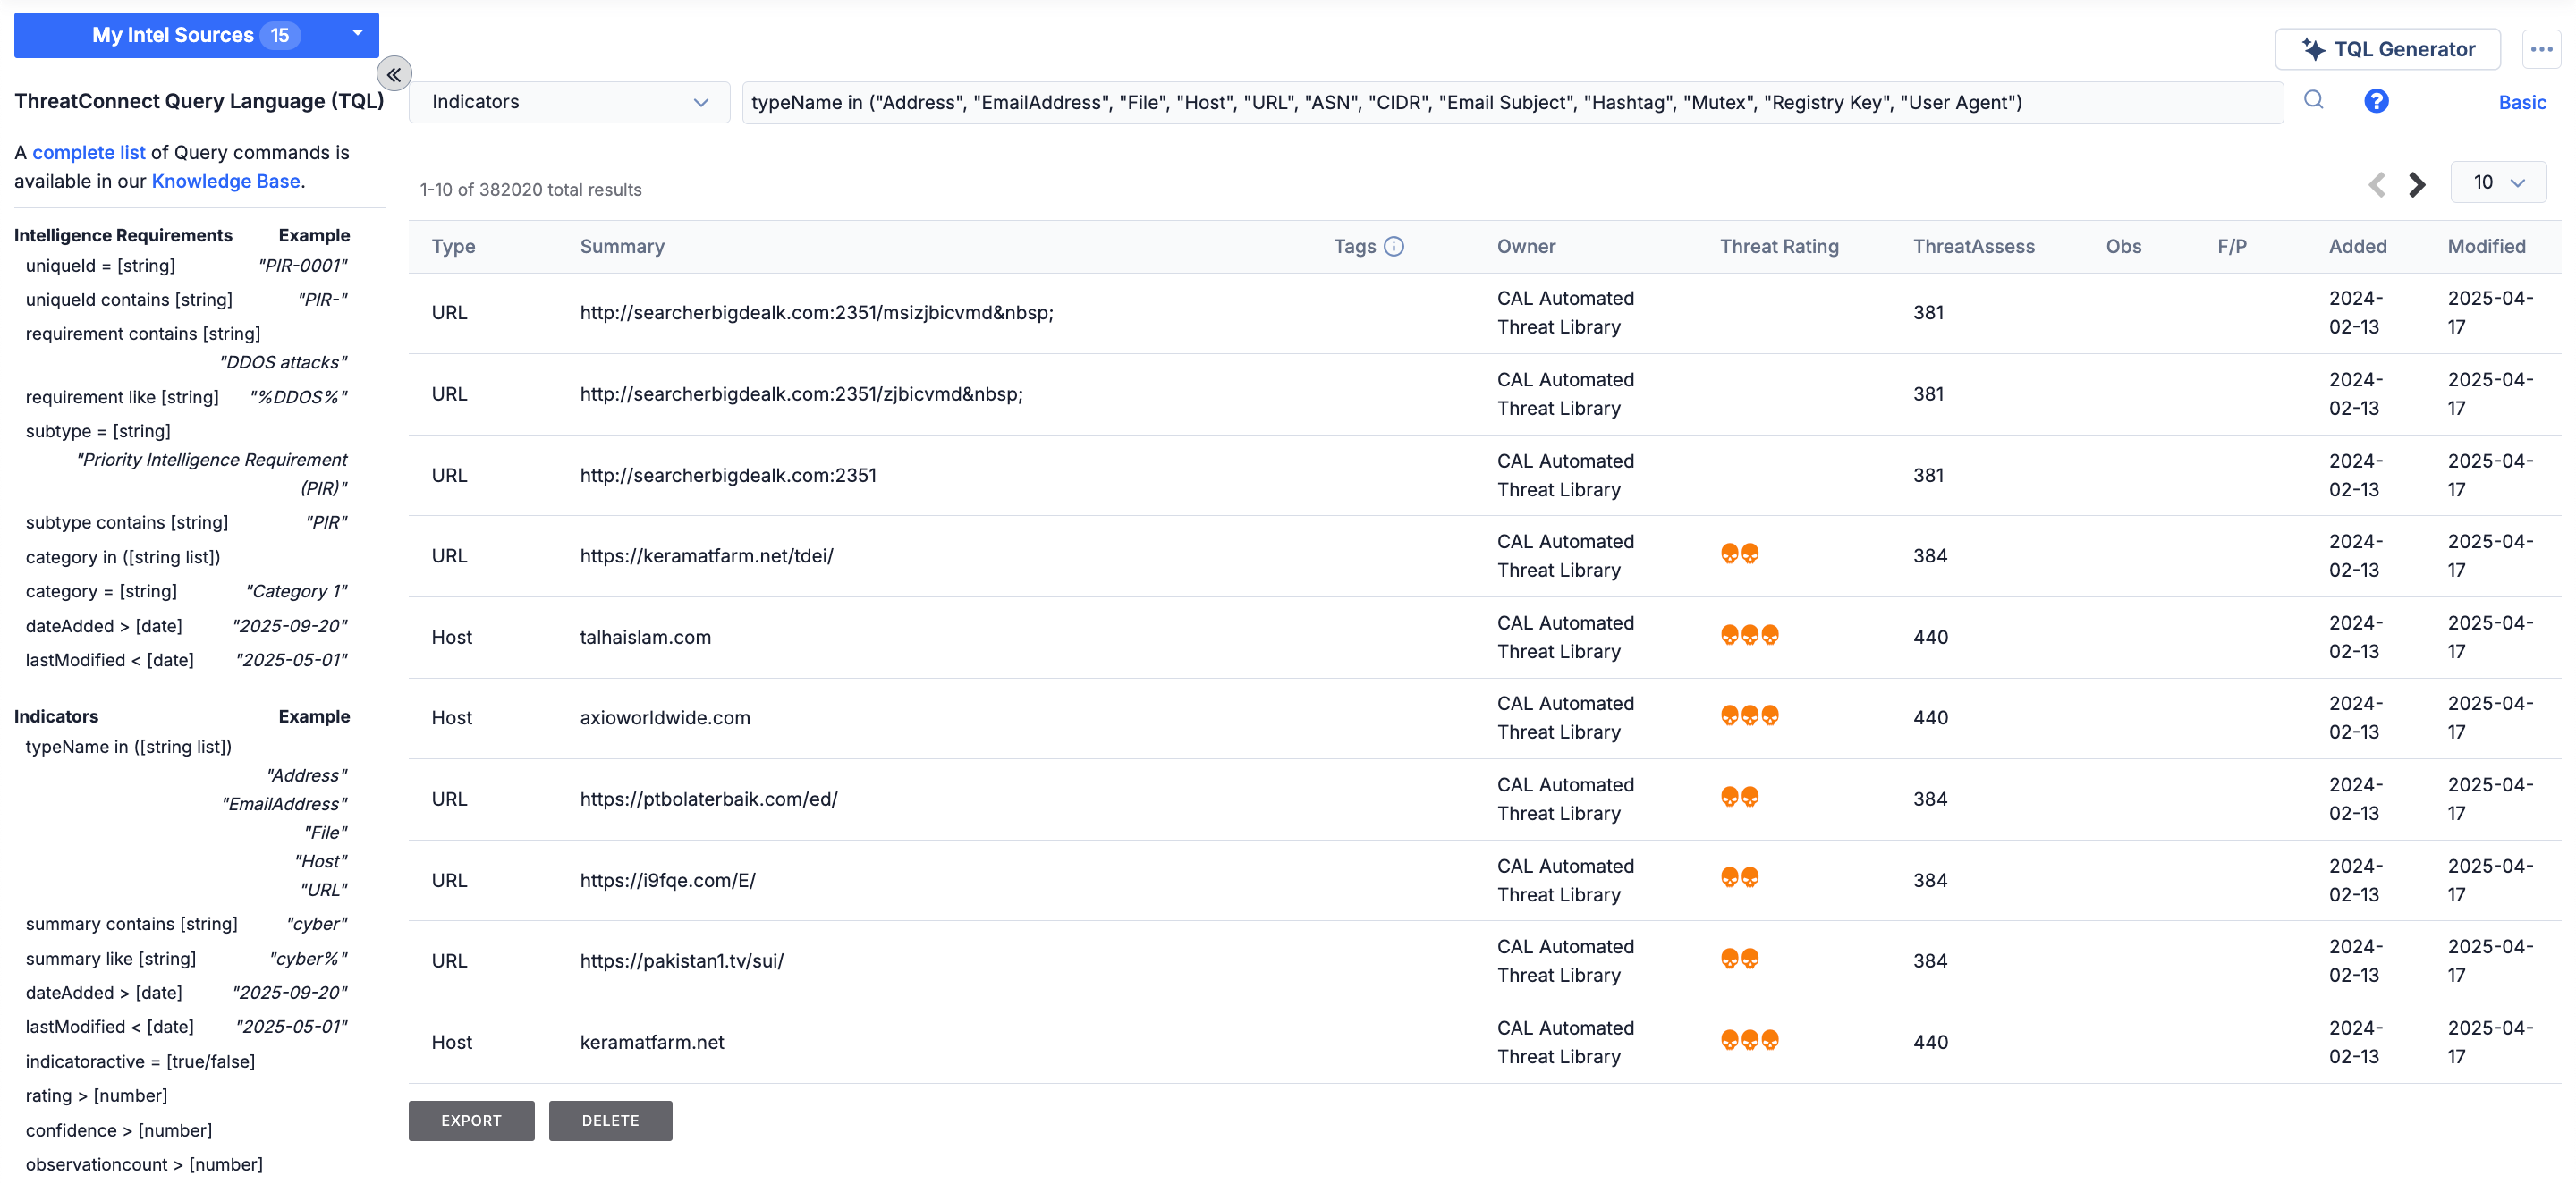Viewport: 2576px width, 1184px height.
Task: Switch to Basic search mode
Action: (2521, 102)
